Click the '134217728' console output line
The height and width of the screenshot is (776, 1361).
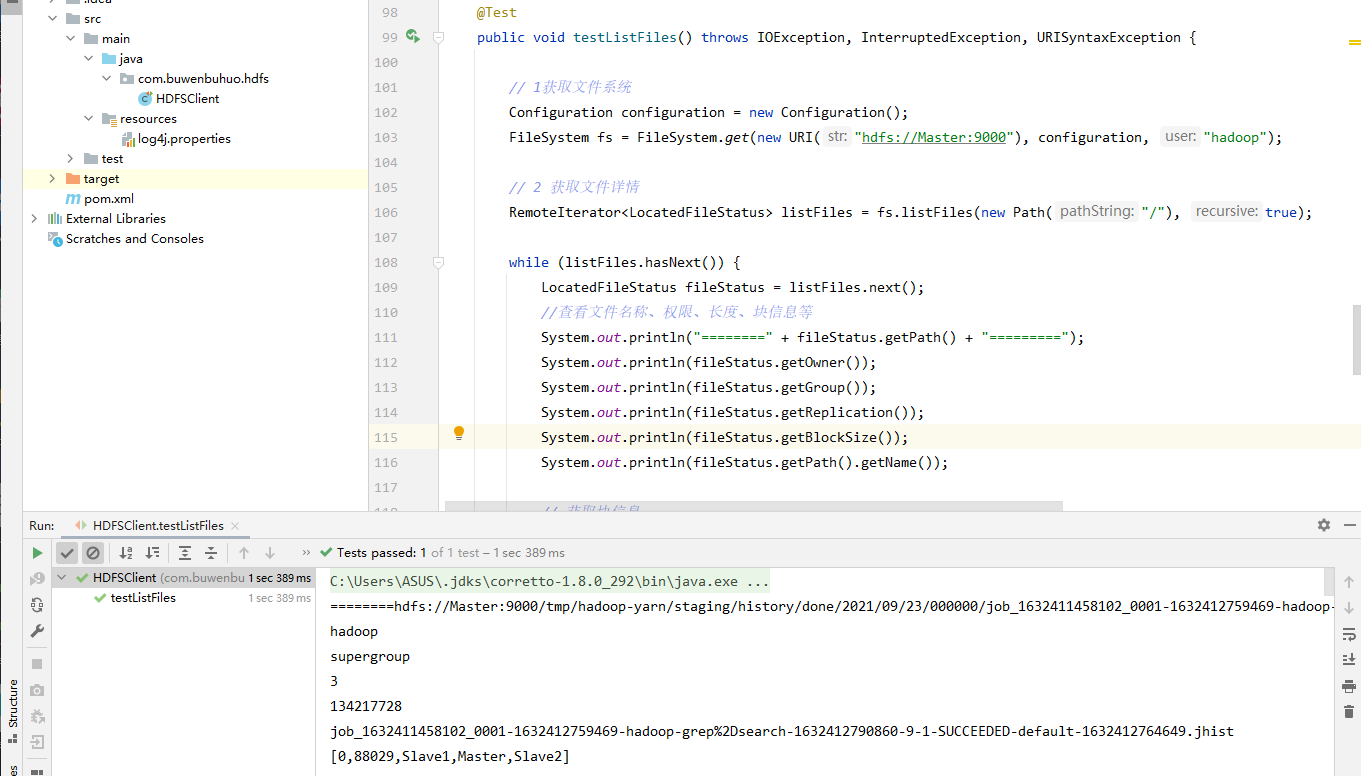click(x=366, y=706)
